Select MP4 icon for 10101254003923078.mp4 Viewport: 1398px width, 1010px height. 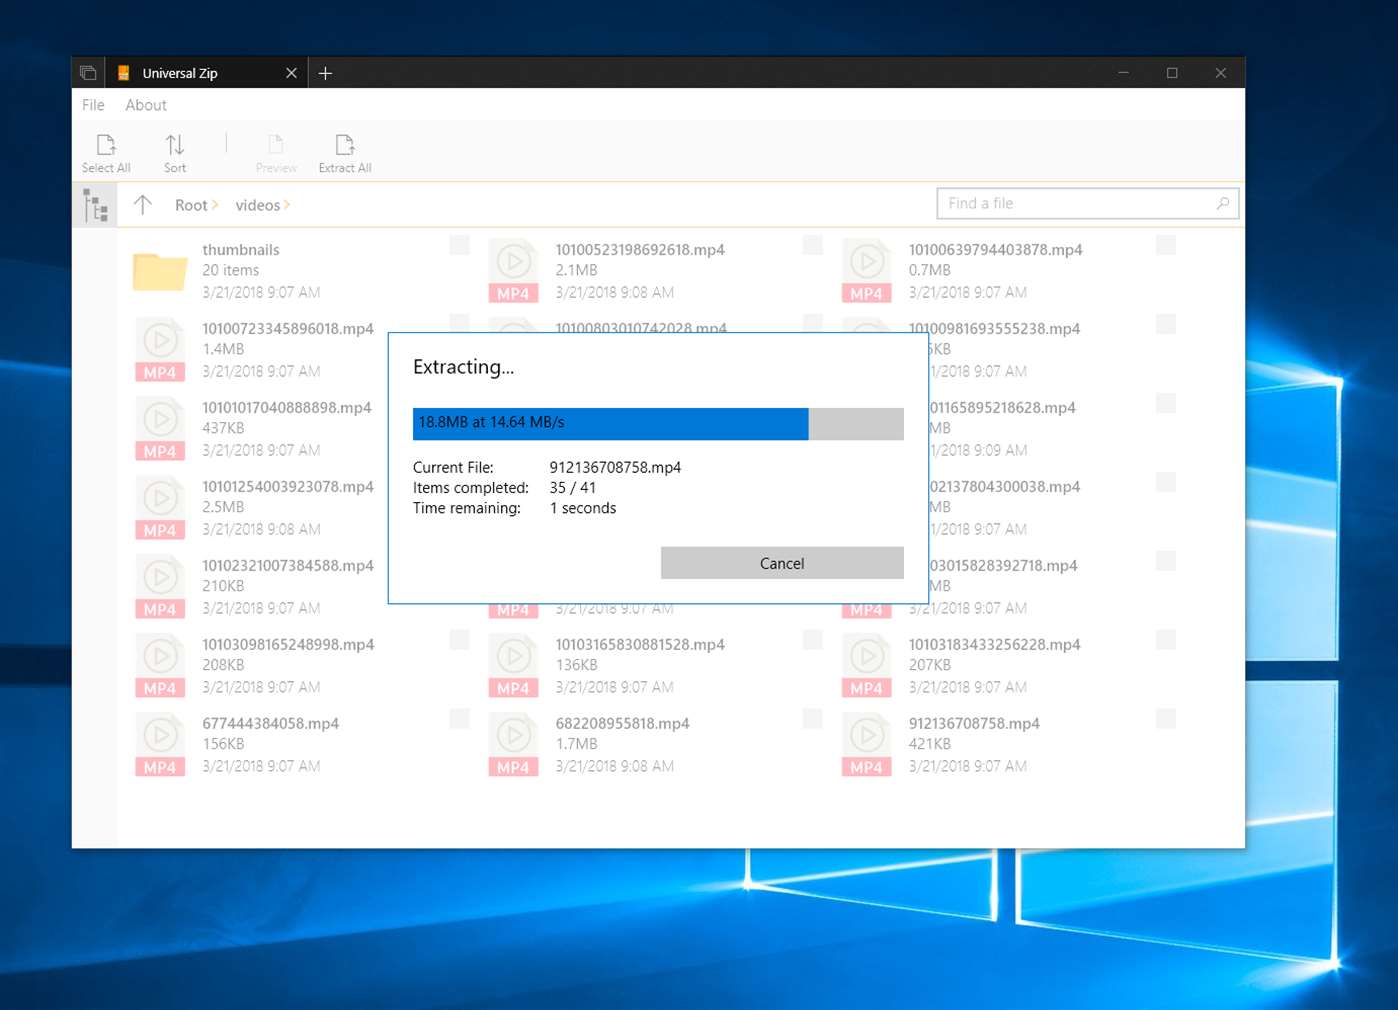[x=160, y=508]
